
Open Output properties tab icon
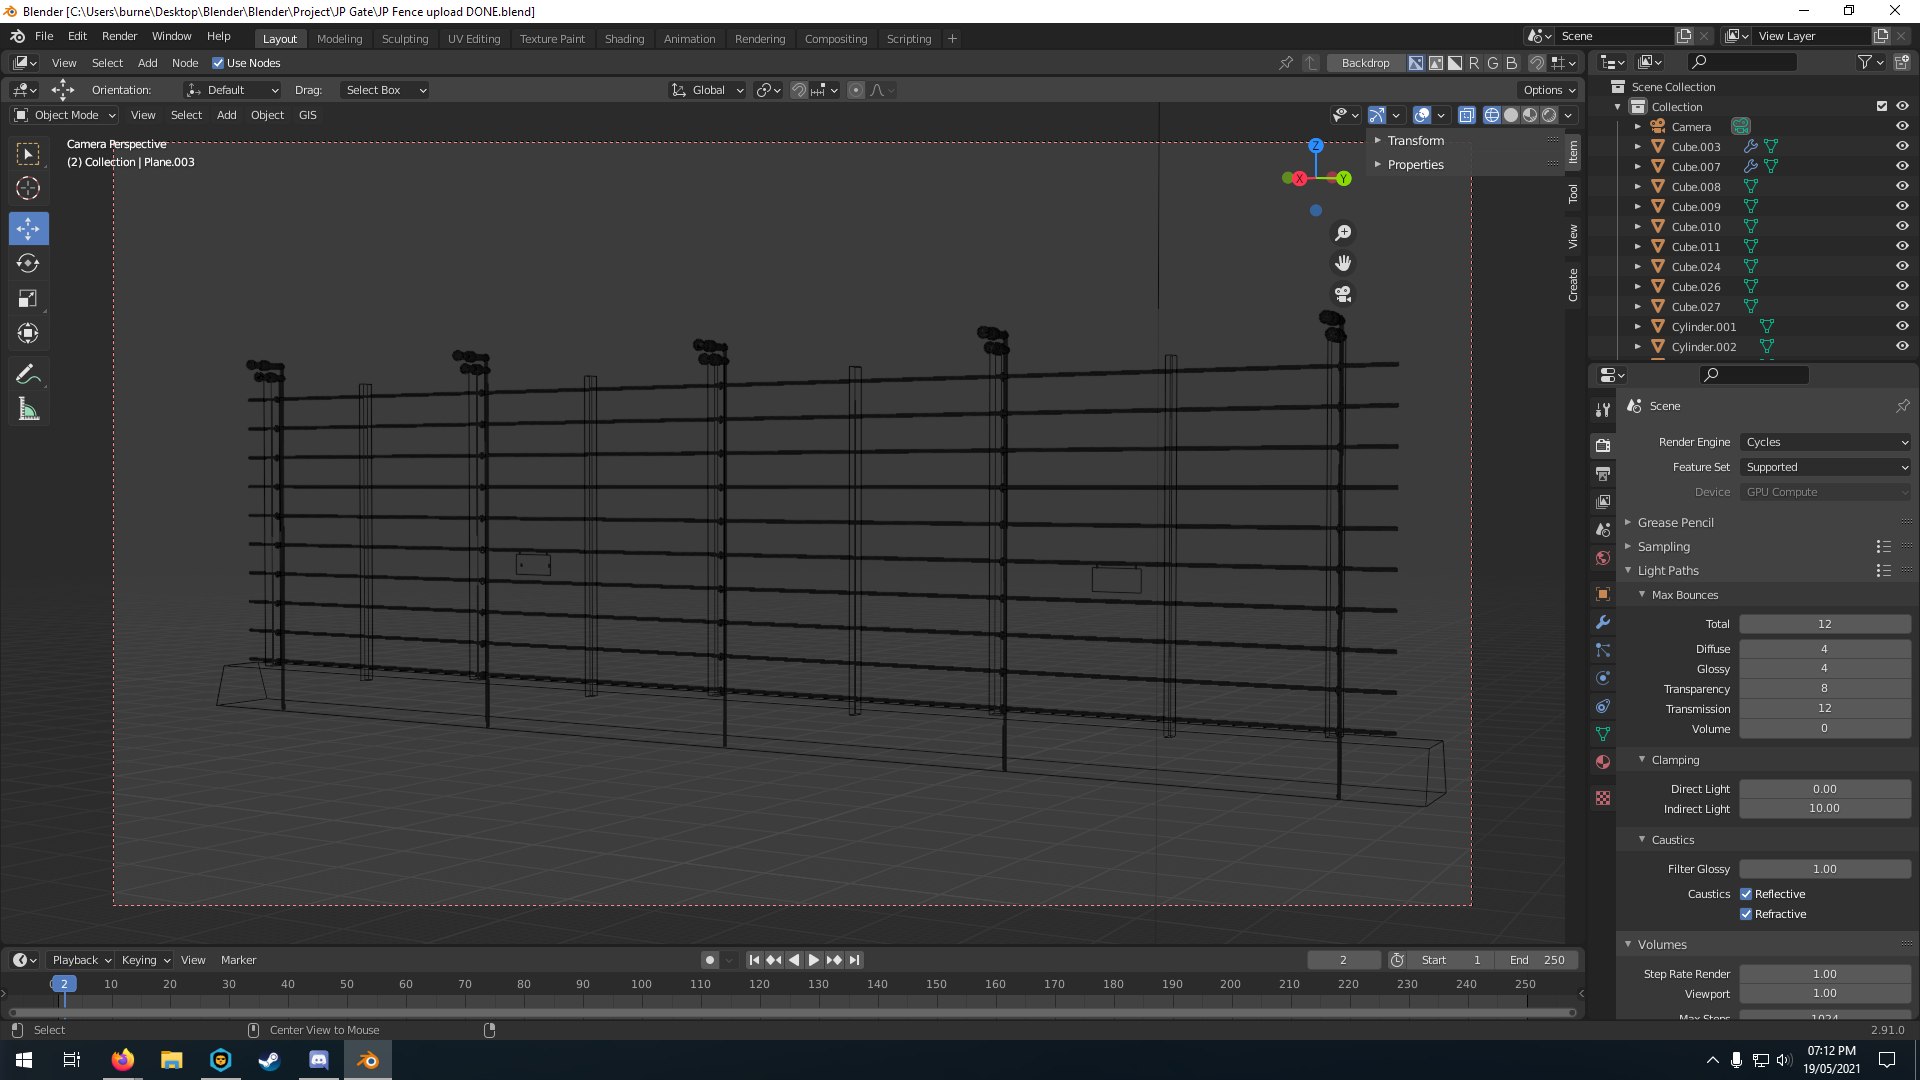(x=1603, y=473)
